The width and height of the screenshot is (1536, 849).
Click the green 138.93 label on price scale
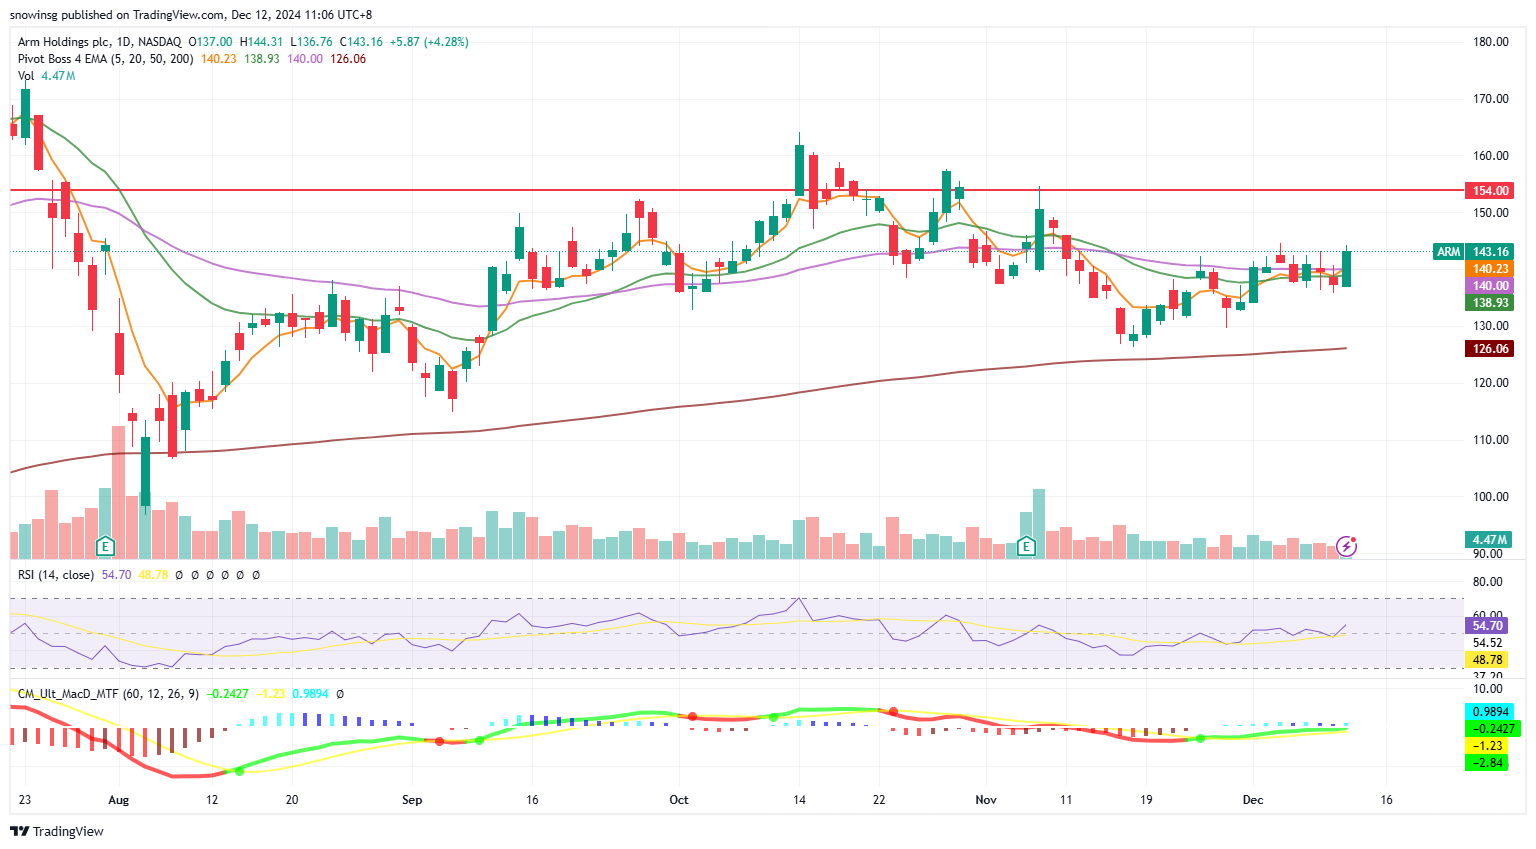(x=1490, y=303)
